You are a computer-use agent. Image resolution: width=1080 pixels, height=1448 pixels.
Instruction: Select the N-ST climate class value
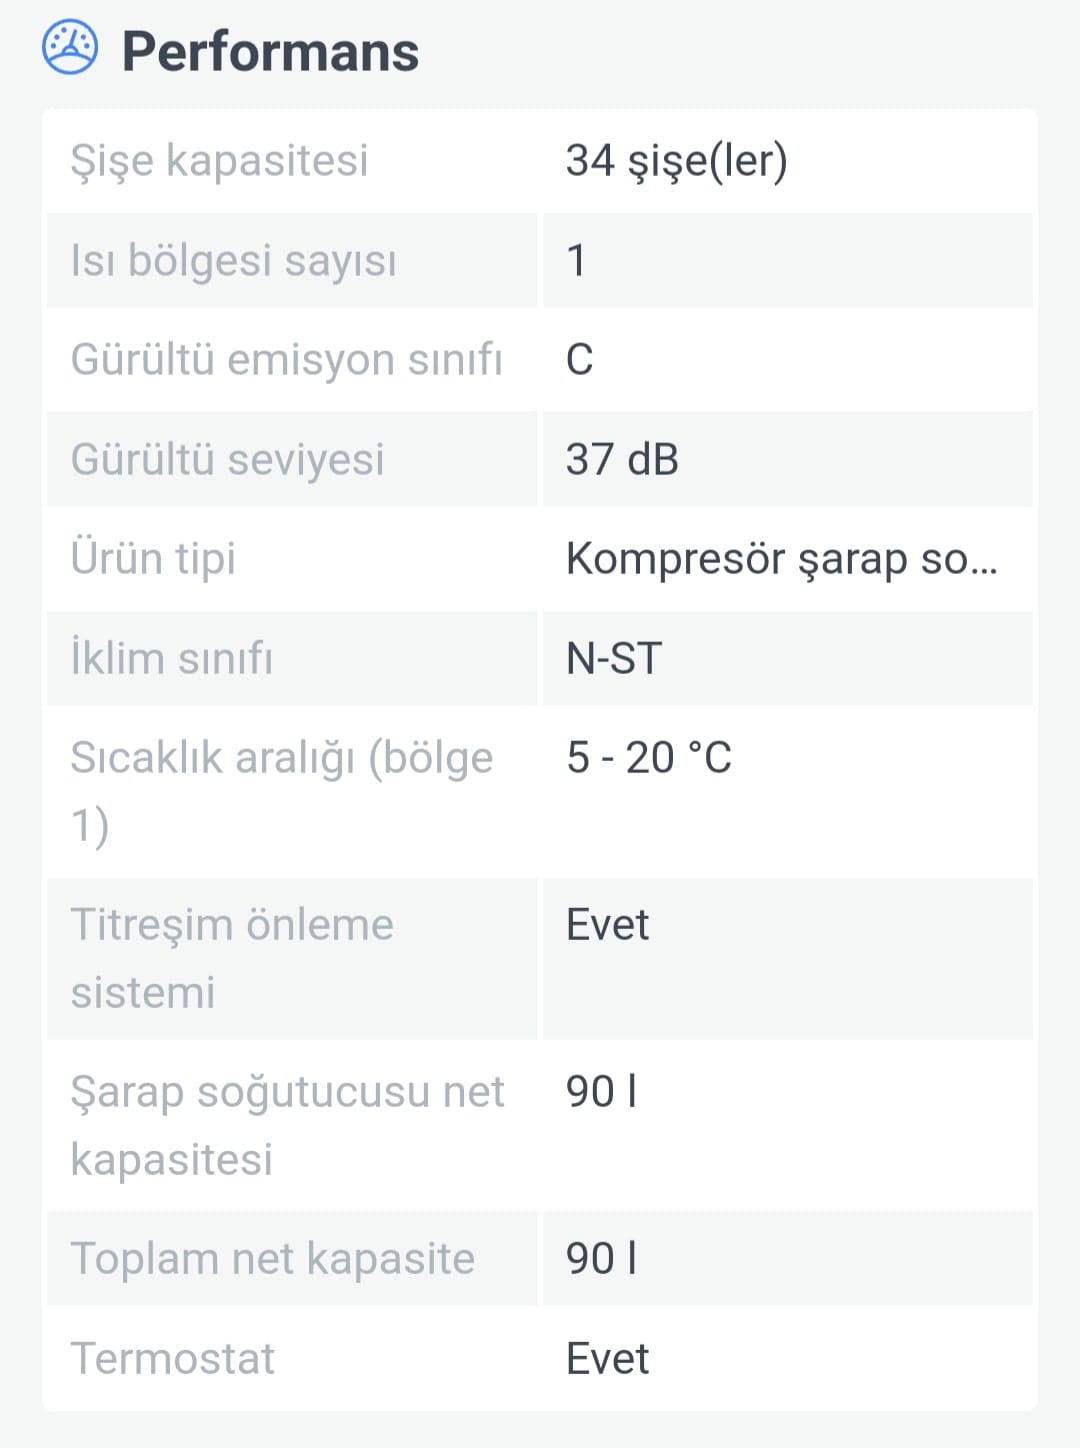point(614,659)
